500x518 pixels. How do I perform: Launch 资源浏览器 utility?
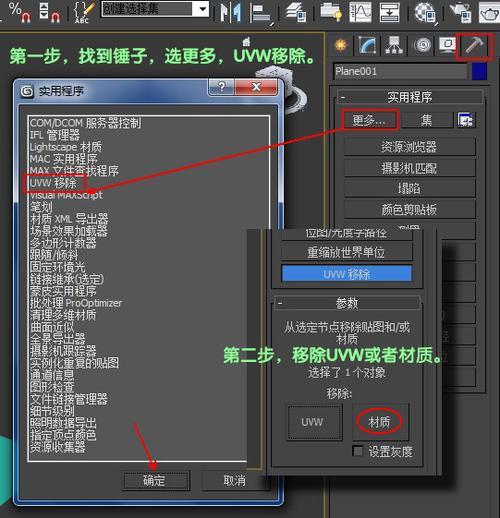[409, 146]
